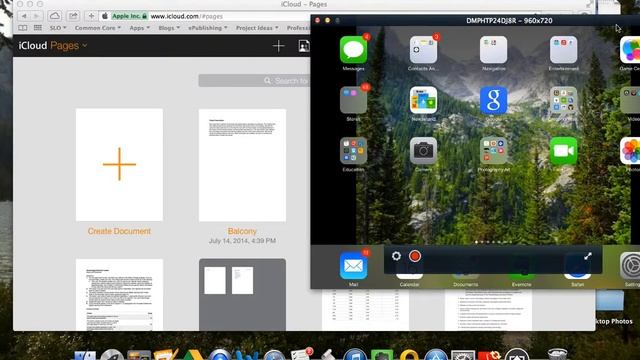The height and width of the screenshot is (360, 640).
Task: Go back with Safari's back arrow
Action: tap(24, 16)
